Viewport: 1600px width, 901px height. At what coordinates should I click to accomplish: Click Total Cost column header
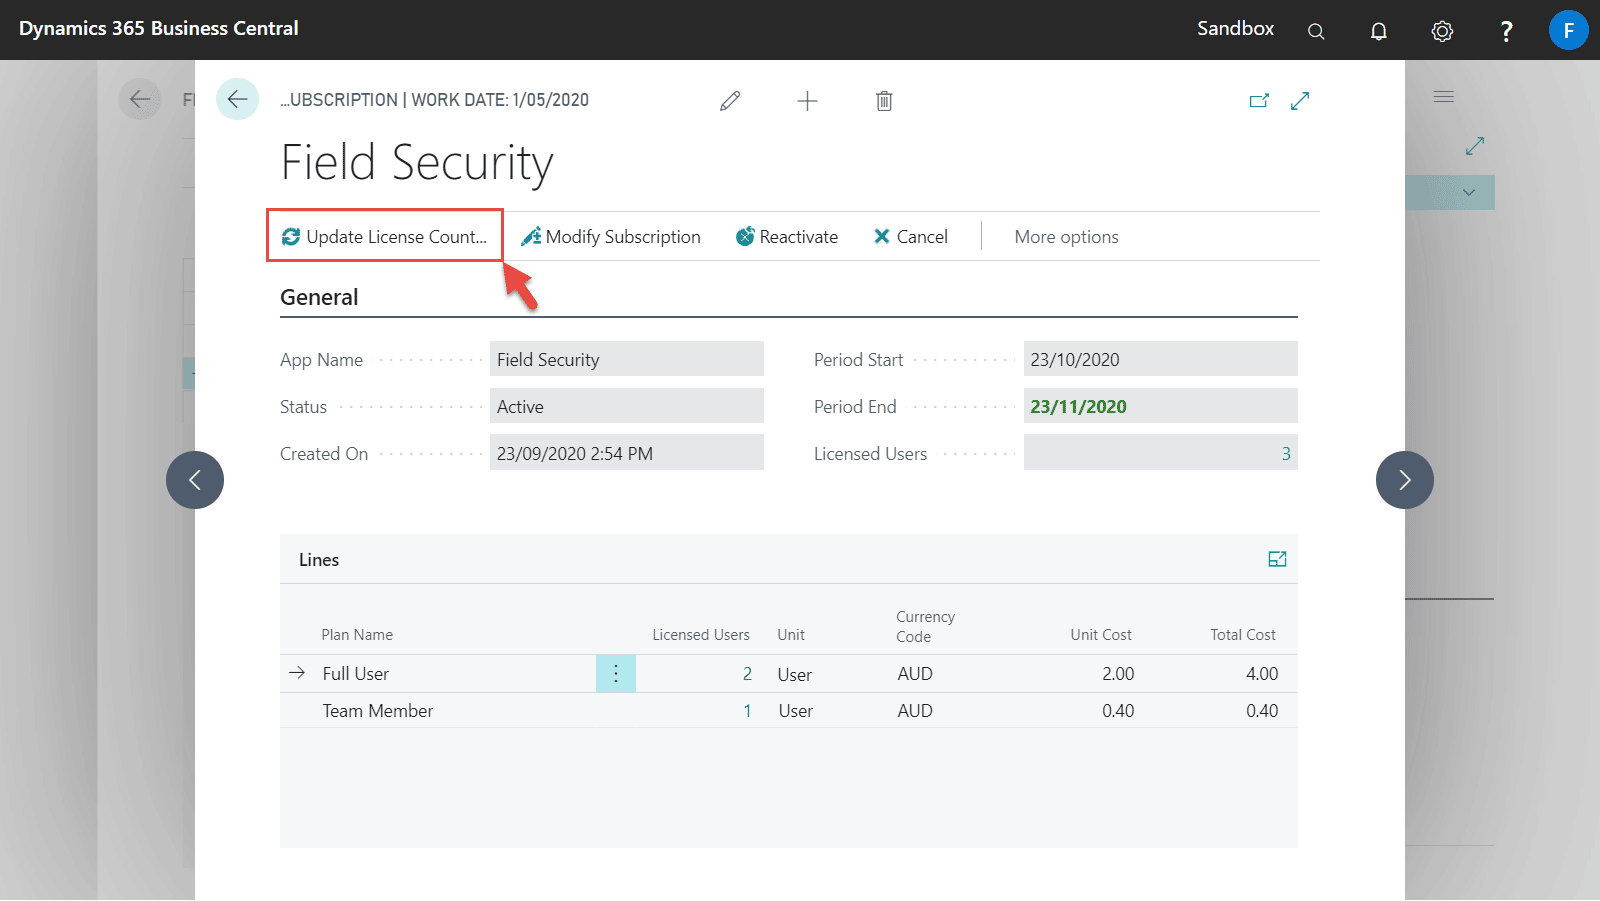pos(1243,635)
